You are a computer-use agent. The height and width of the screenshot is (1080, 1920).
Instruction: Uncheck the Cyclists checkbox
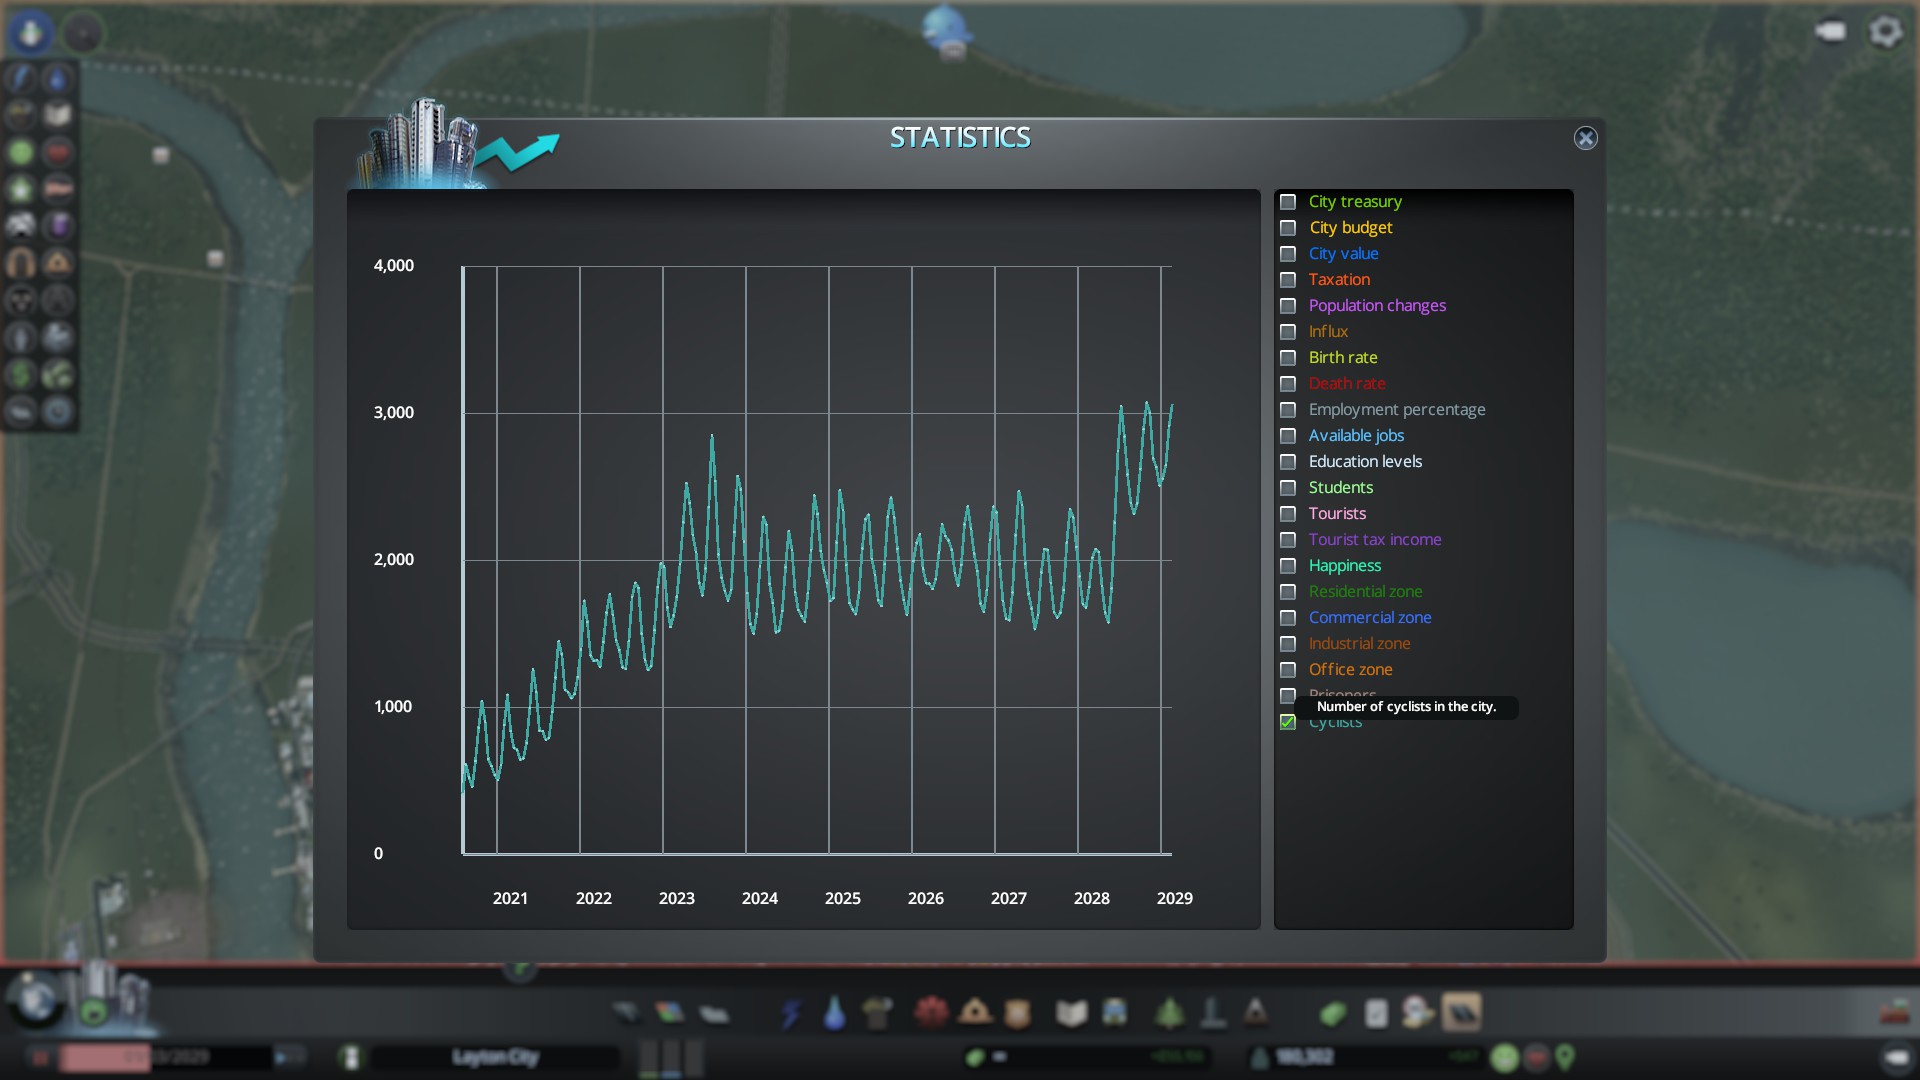coord(1288,722)
